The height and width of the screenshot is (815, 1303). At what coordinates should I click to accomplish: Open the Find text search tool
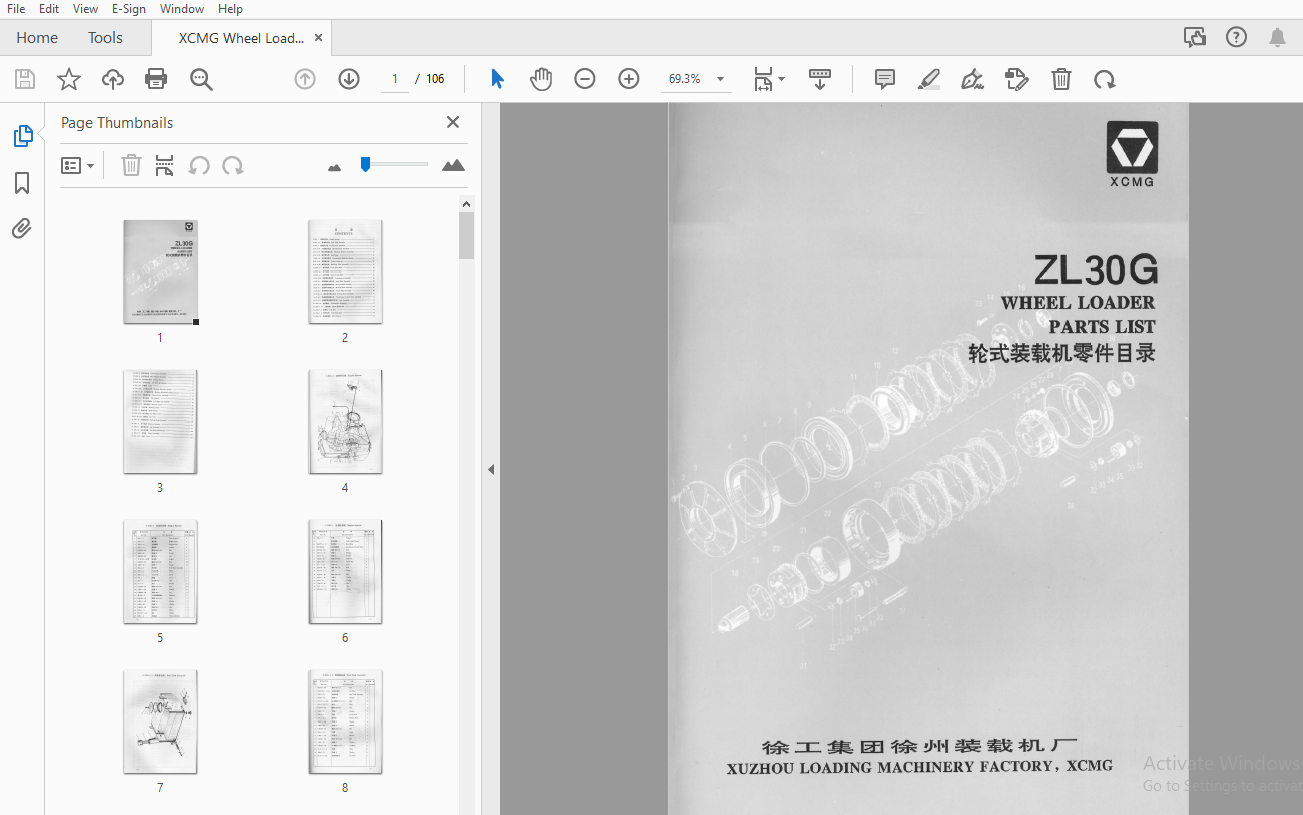coord(202,79)
